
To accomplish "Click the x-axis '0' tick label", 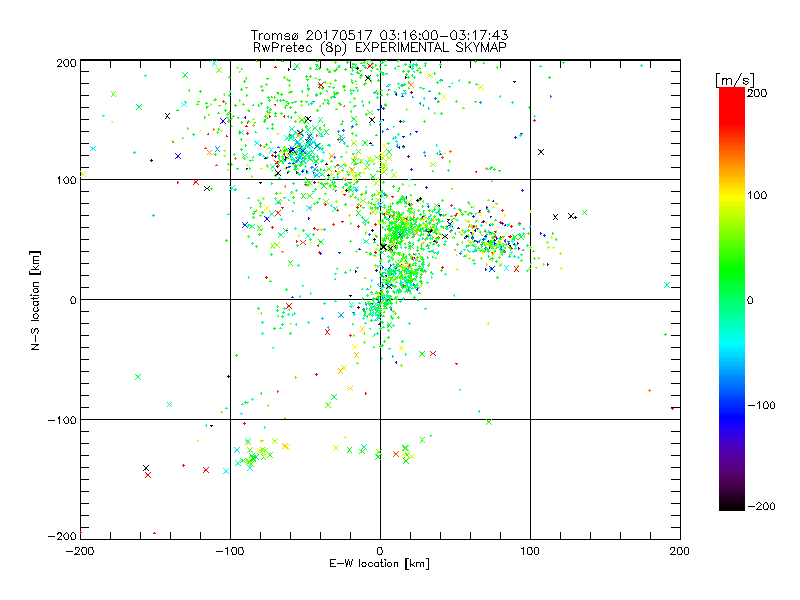I will 380,551.
